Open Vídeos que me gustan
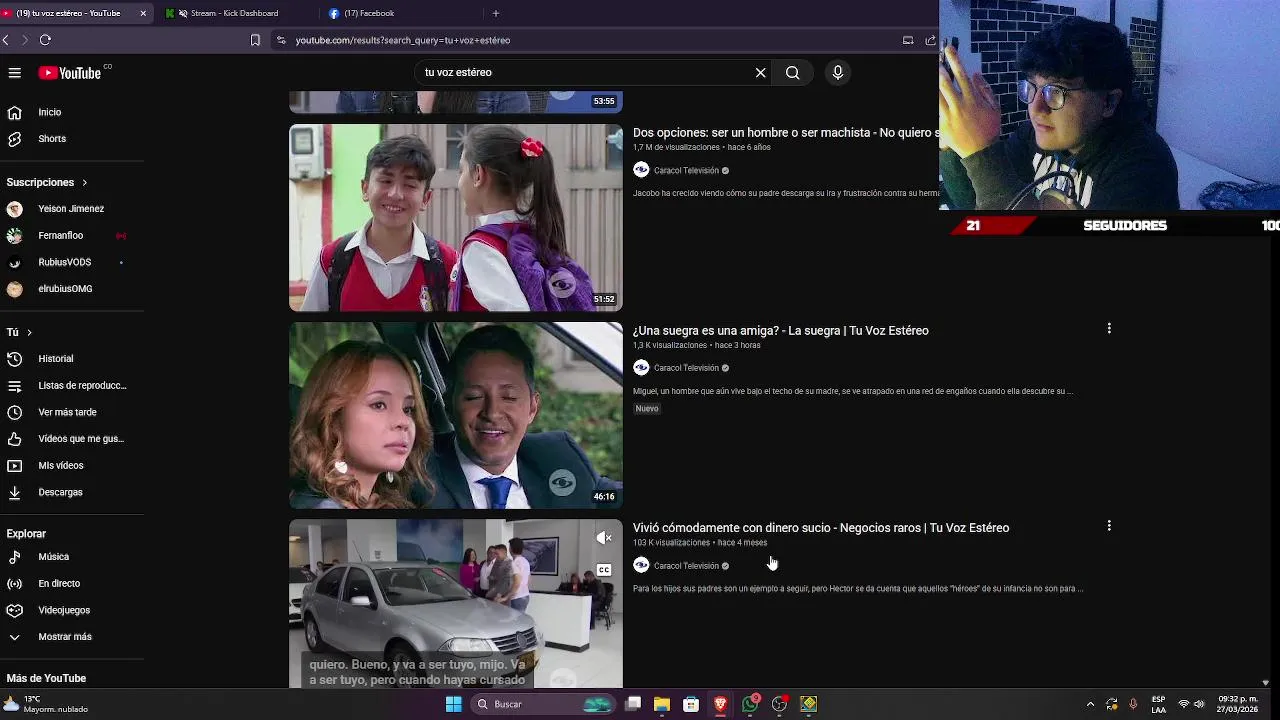The image size is (1280, 720). 81,439
